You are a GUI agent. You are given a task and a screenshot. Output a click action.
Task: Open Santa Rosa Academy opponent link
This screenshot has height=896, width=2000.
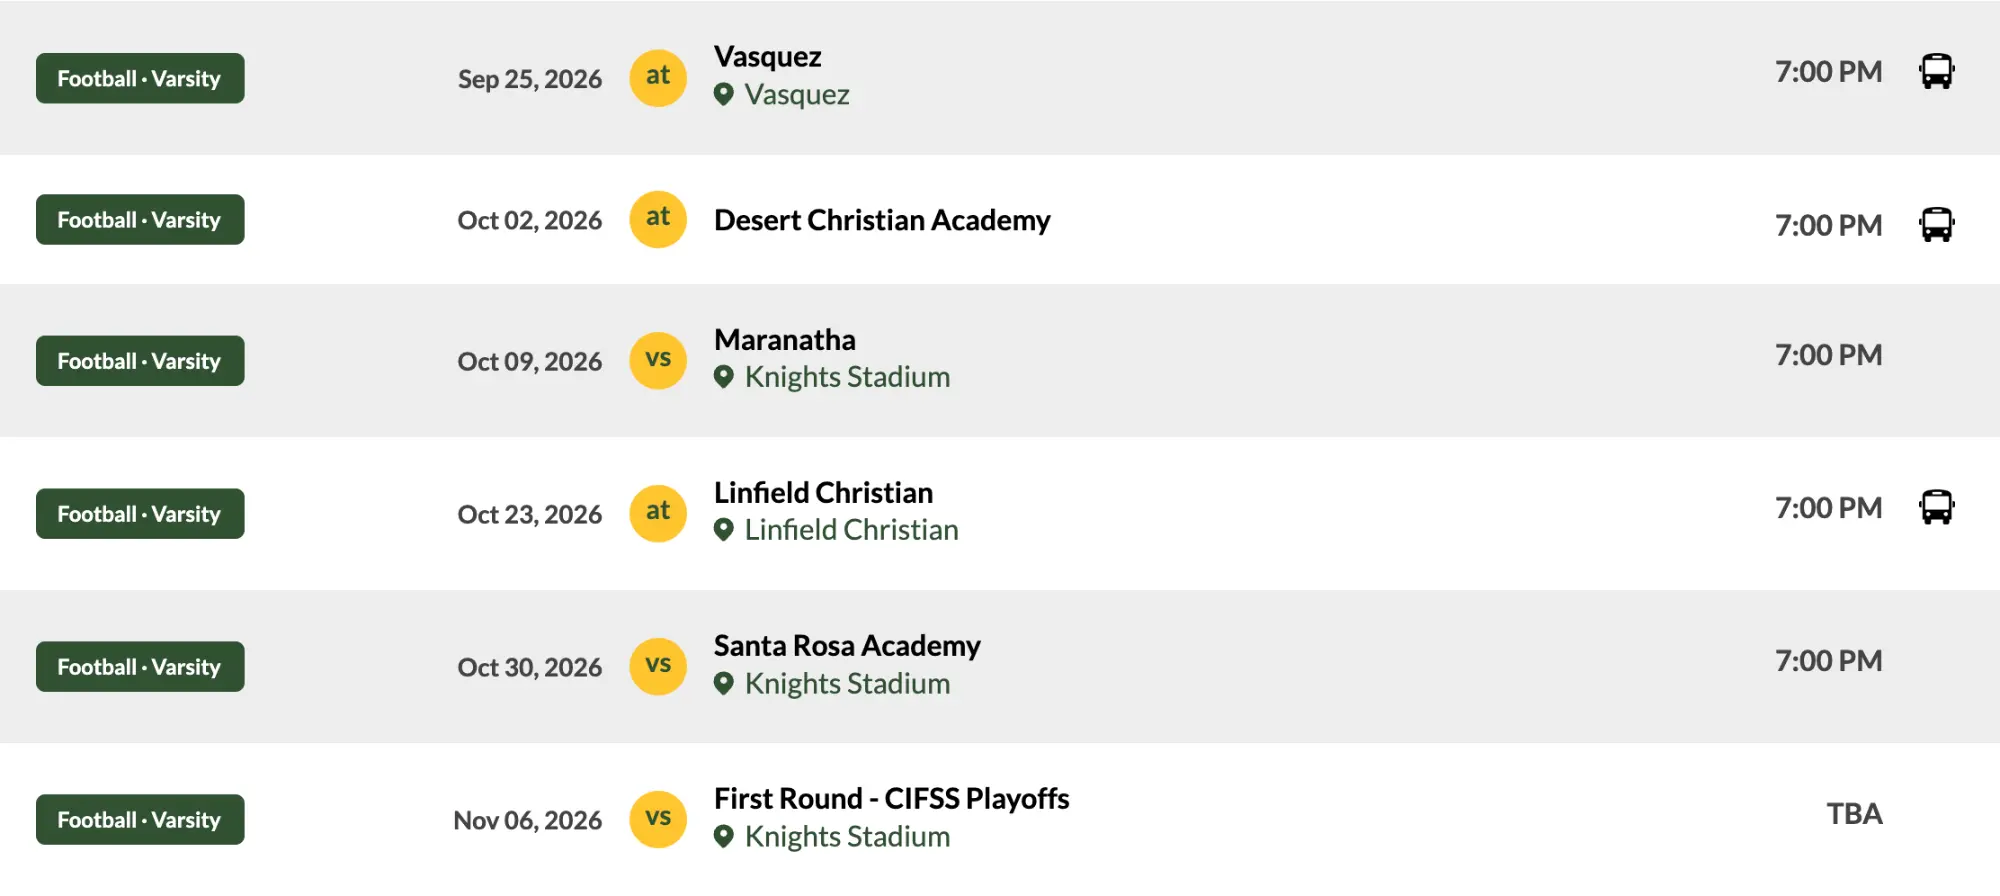[x=847, y=646]
